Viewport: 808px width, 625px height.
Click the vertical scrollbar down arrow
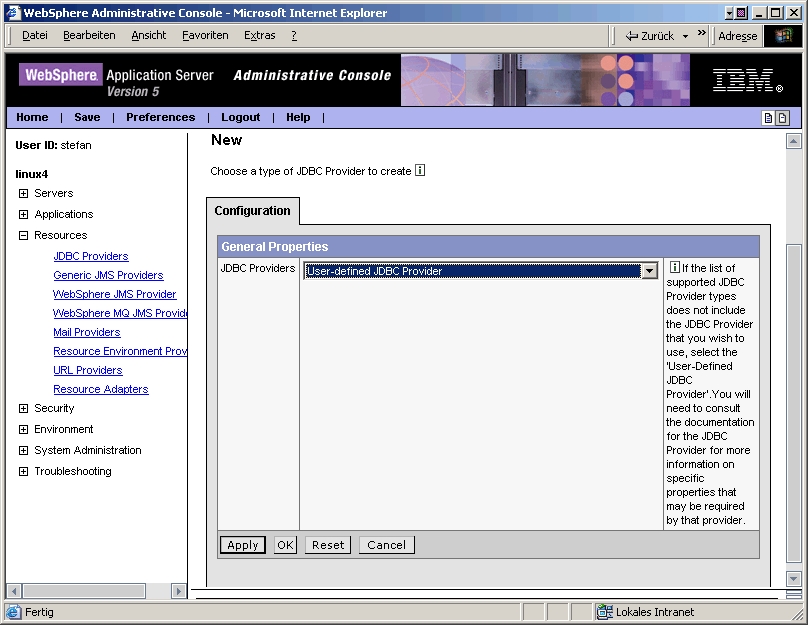(x=794, y=579)
